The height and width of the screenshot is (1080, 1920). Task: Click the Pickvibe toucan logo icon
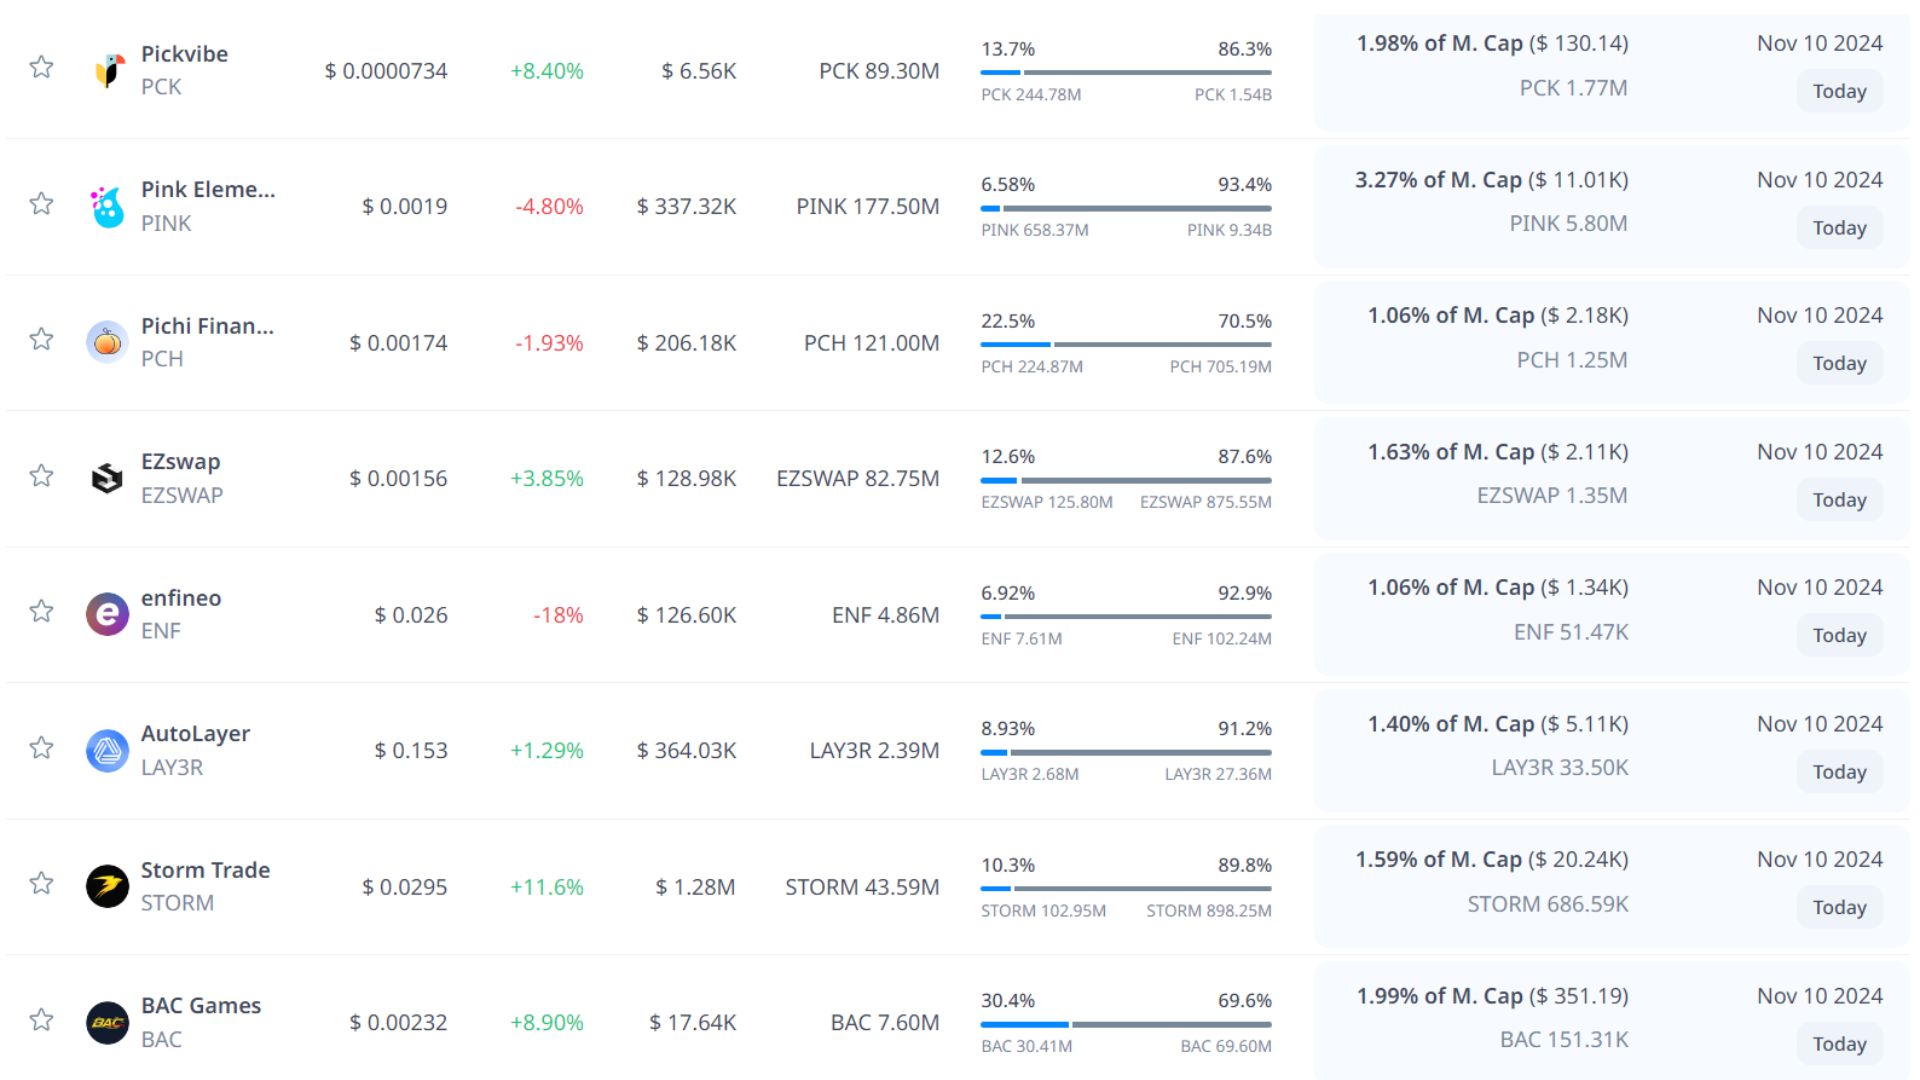[108, 70]
